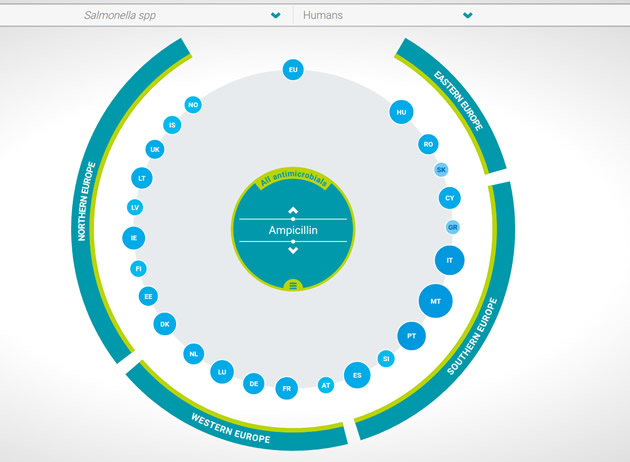Viewport: 630px width, 462px height.
Task: Select the UK country bubble
Action: point(154,150)
